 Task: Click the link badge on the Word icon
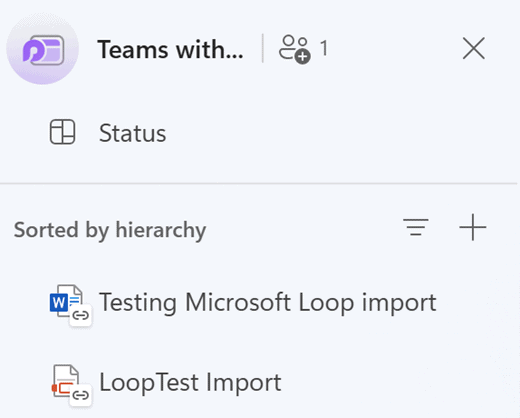pos(81,315)
